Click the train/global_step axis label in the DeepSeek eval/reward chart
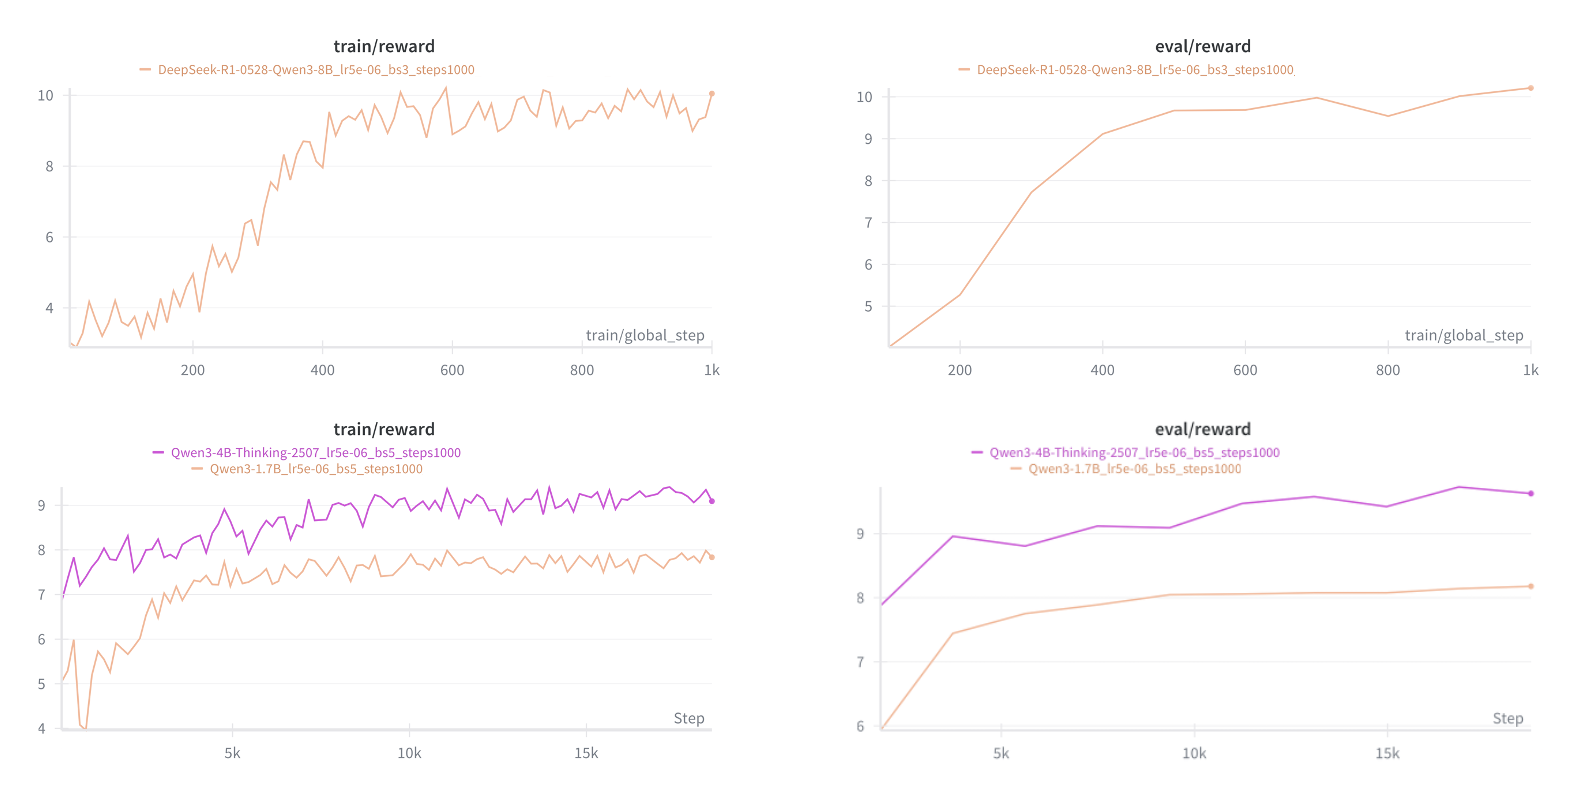Viewport: 1570px width, 792px height. tap(1464, 335)
